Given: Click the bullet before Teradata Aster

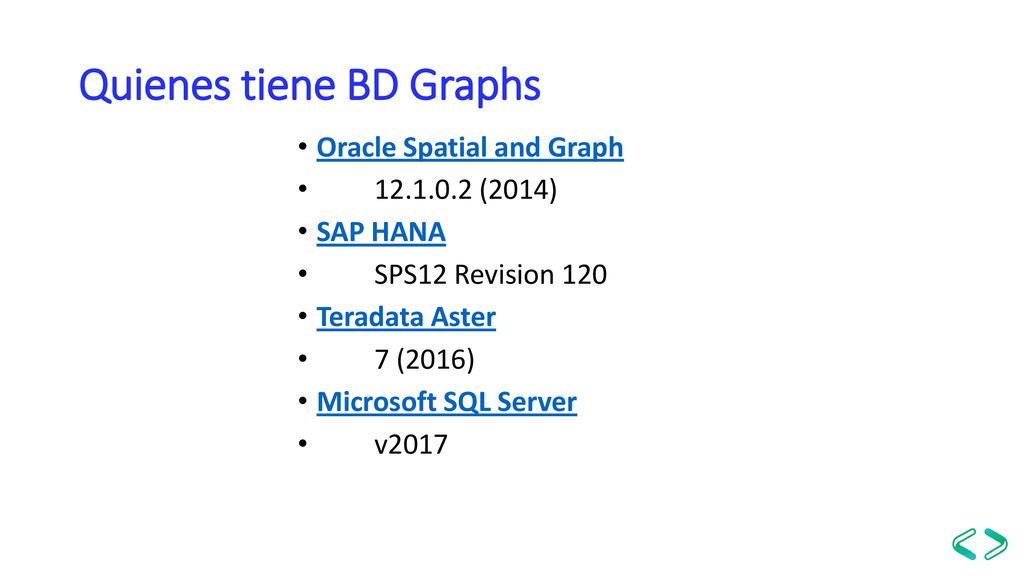Looking at the screenshot, I should point(302,316).
